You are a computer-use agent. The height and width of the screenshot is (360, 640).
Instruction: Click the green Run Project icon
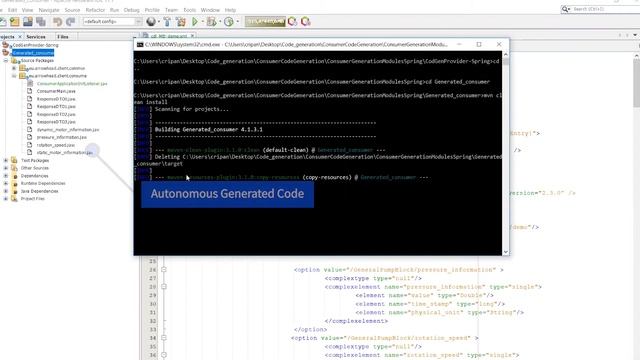195,22
